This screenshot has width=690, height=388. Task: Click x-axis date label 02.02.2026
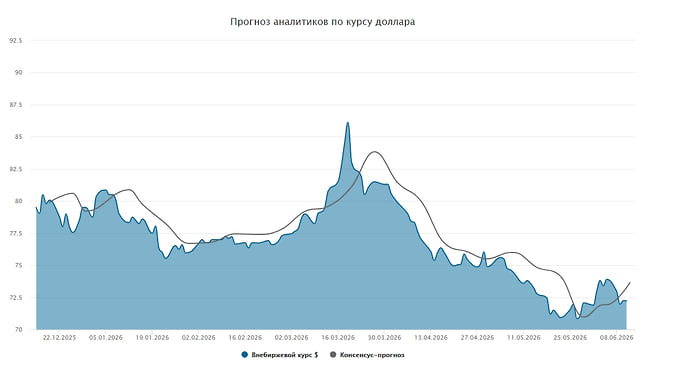point(198,337)
